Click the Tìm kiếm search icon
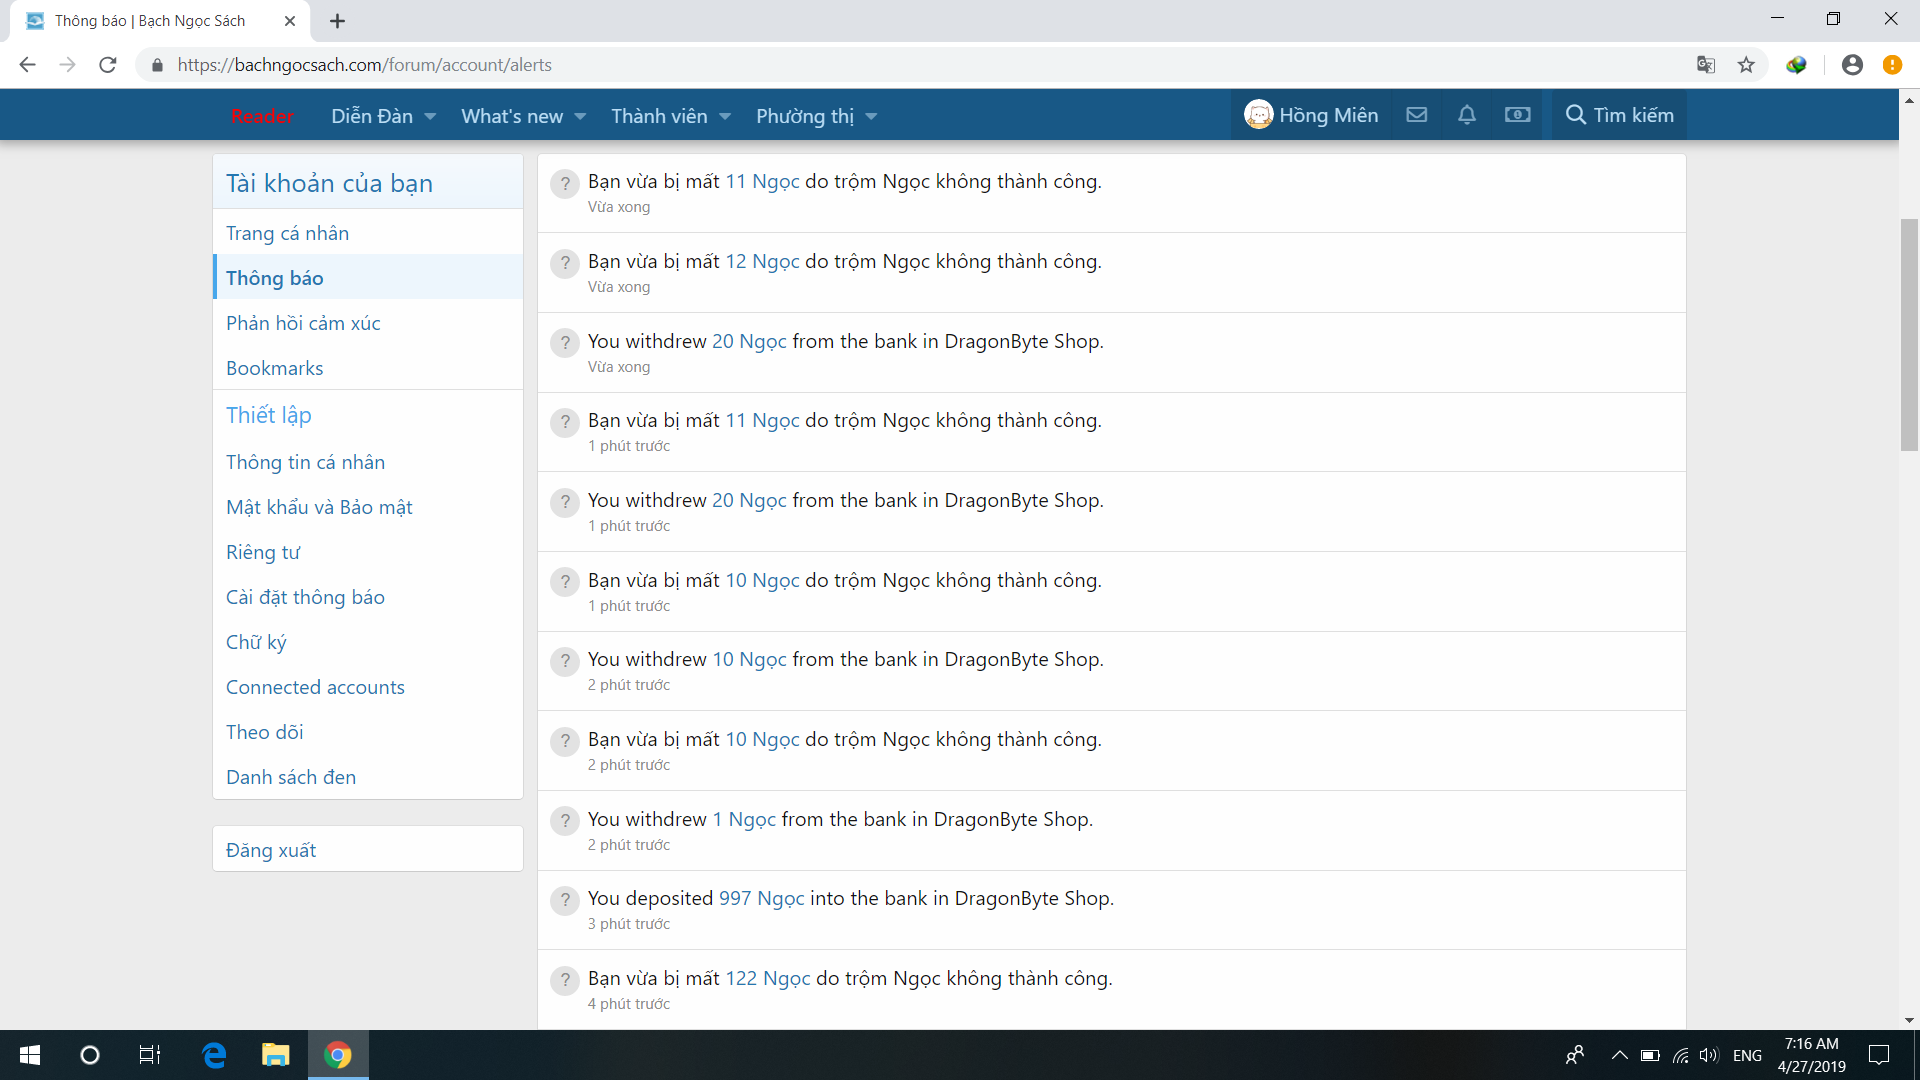 click(x=1575, y=115)
